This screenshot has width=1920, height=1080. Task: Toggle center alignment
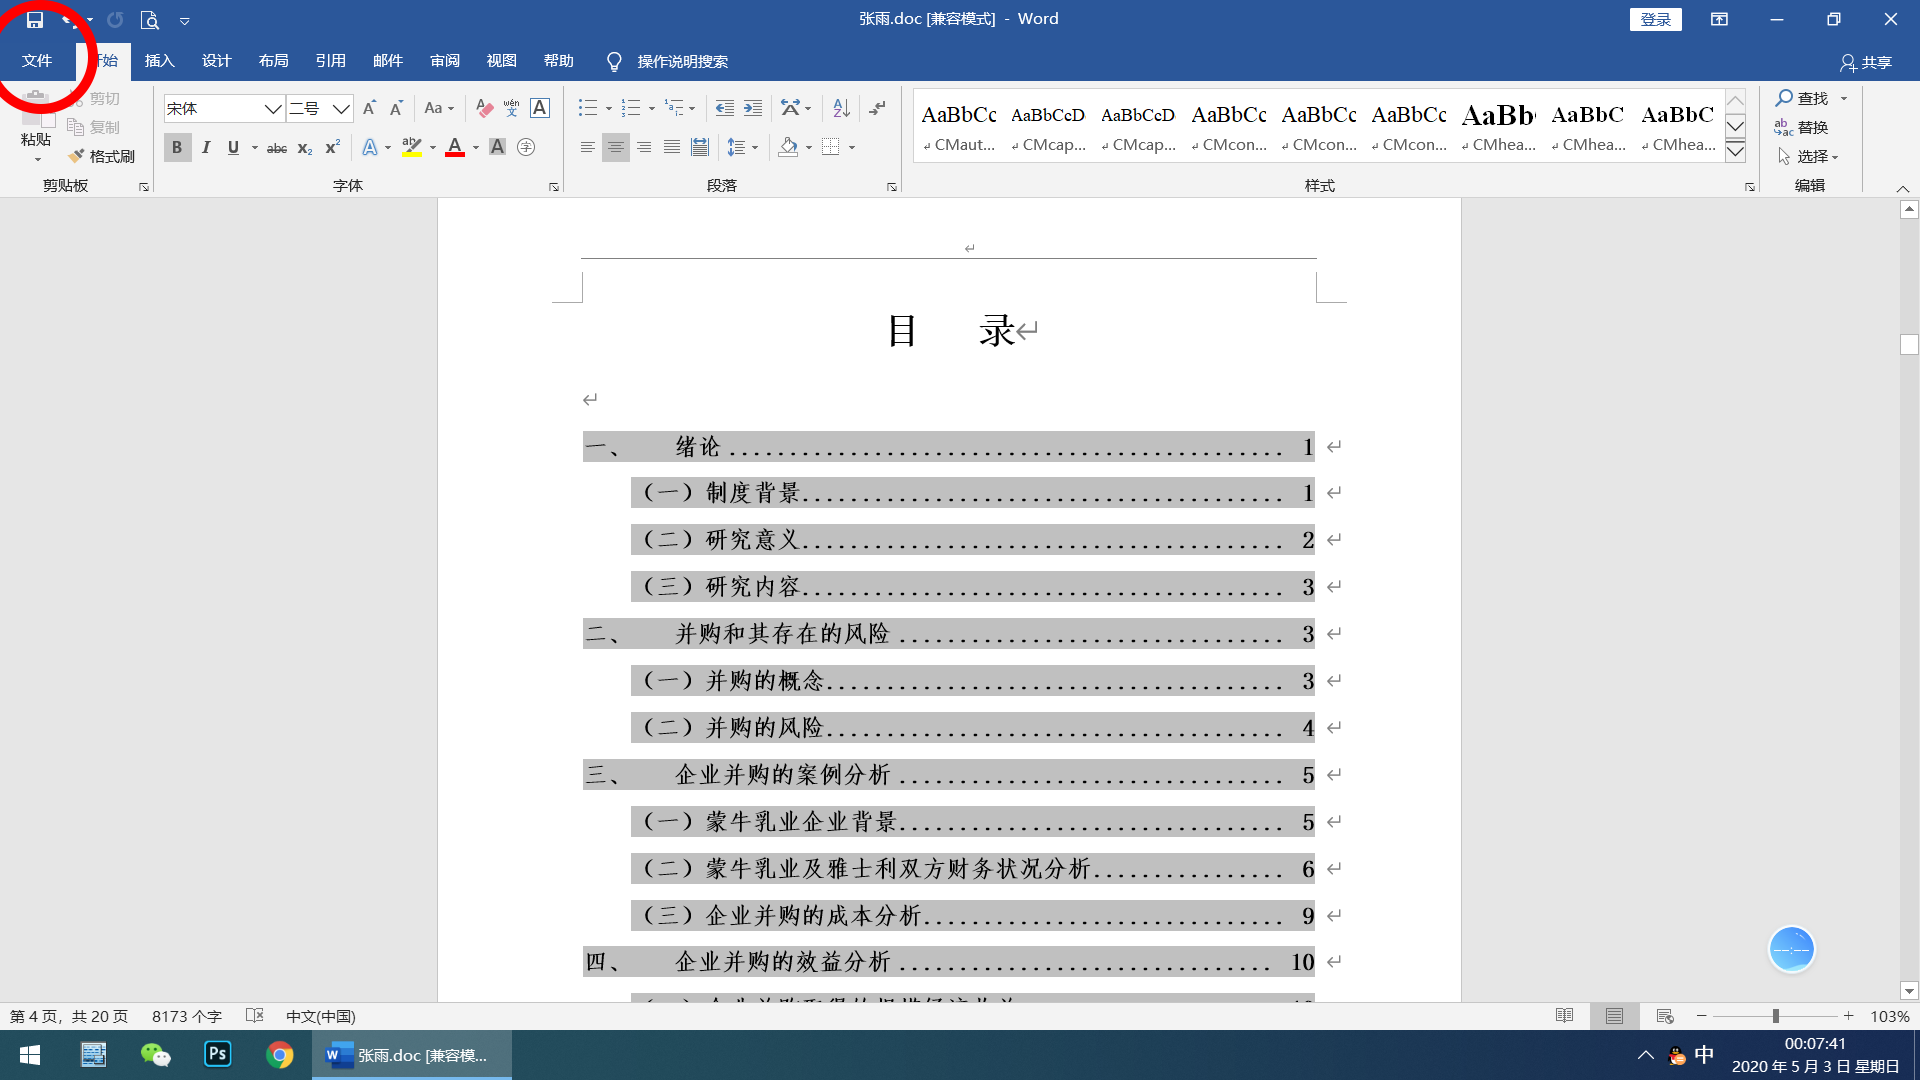[615, 147]
